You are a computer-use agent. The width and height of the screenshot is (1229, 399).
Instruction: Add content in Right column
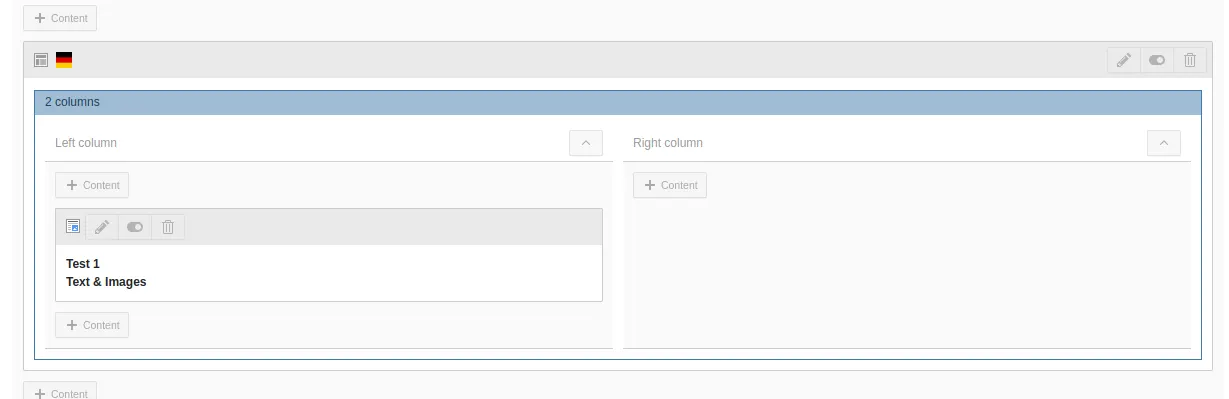pyautogui.click(x=670, y=185)
